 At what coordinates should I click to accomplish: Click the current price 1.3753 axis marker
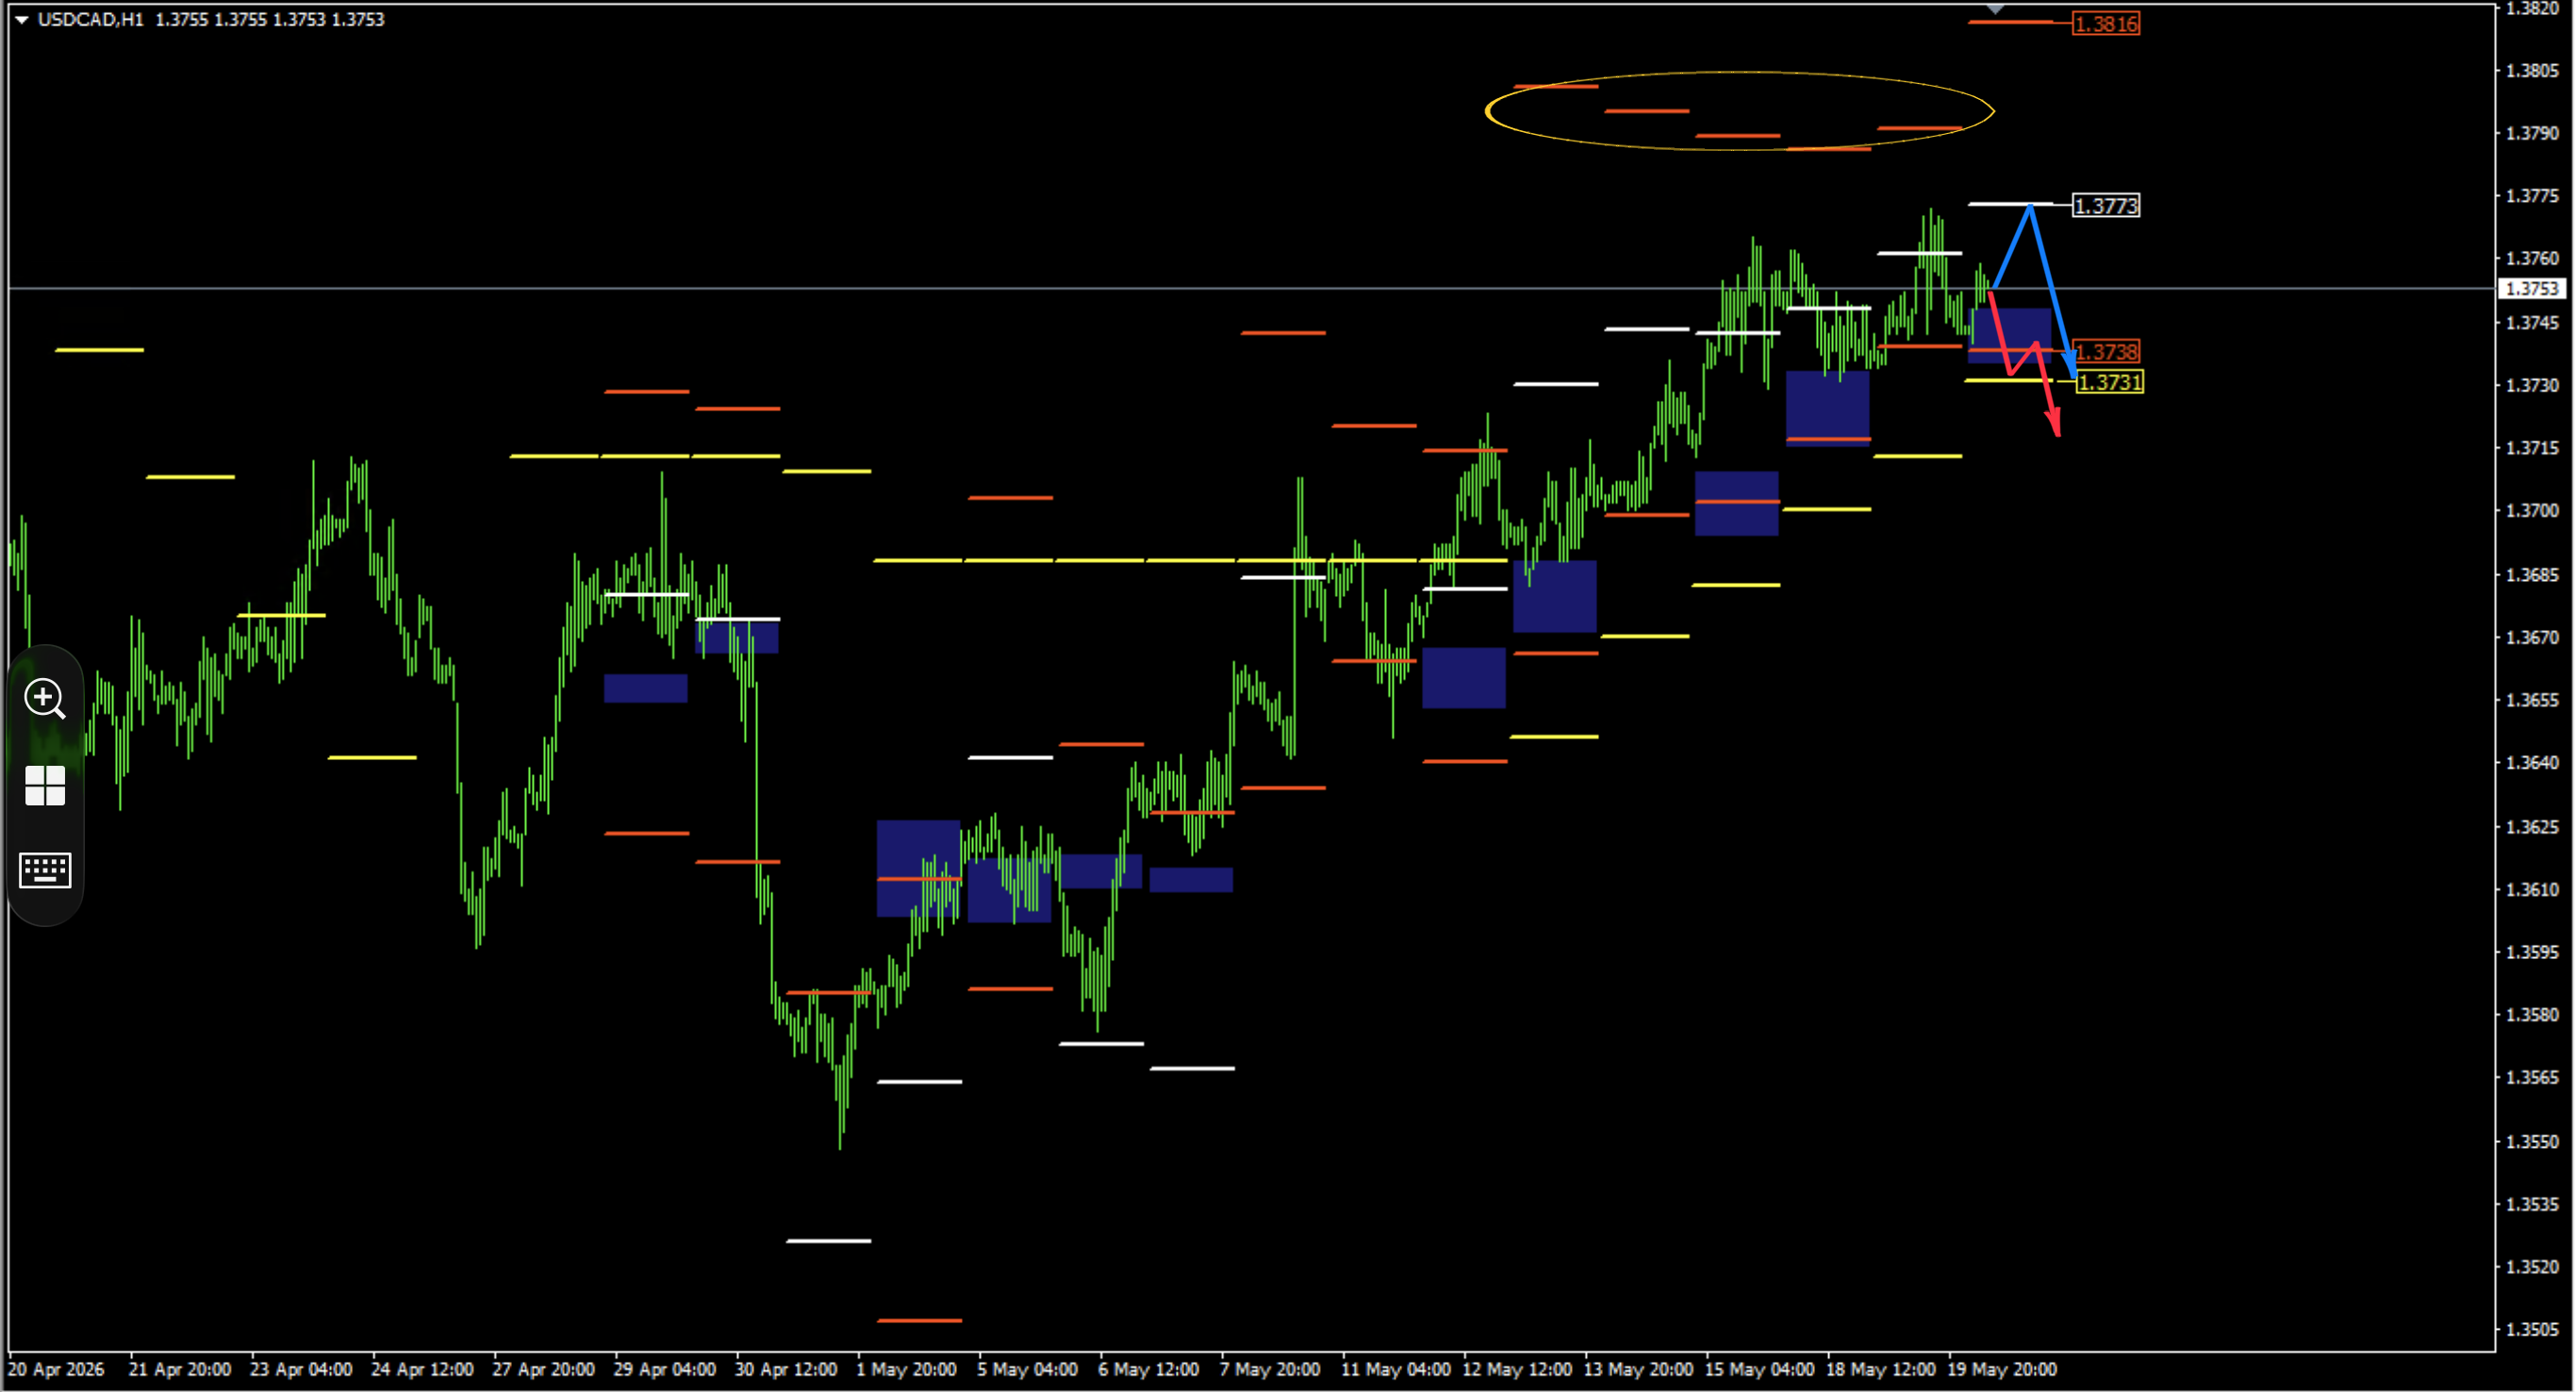(2533, 289)
